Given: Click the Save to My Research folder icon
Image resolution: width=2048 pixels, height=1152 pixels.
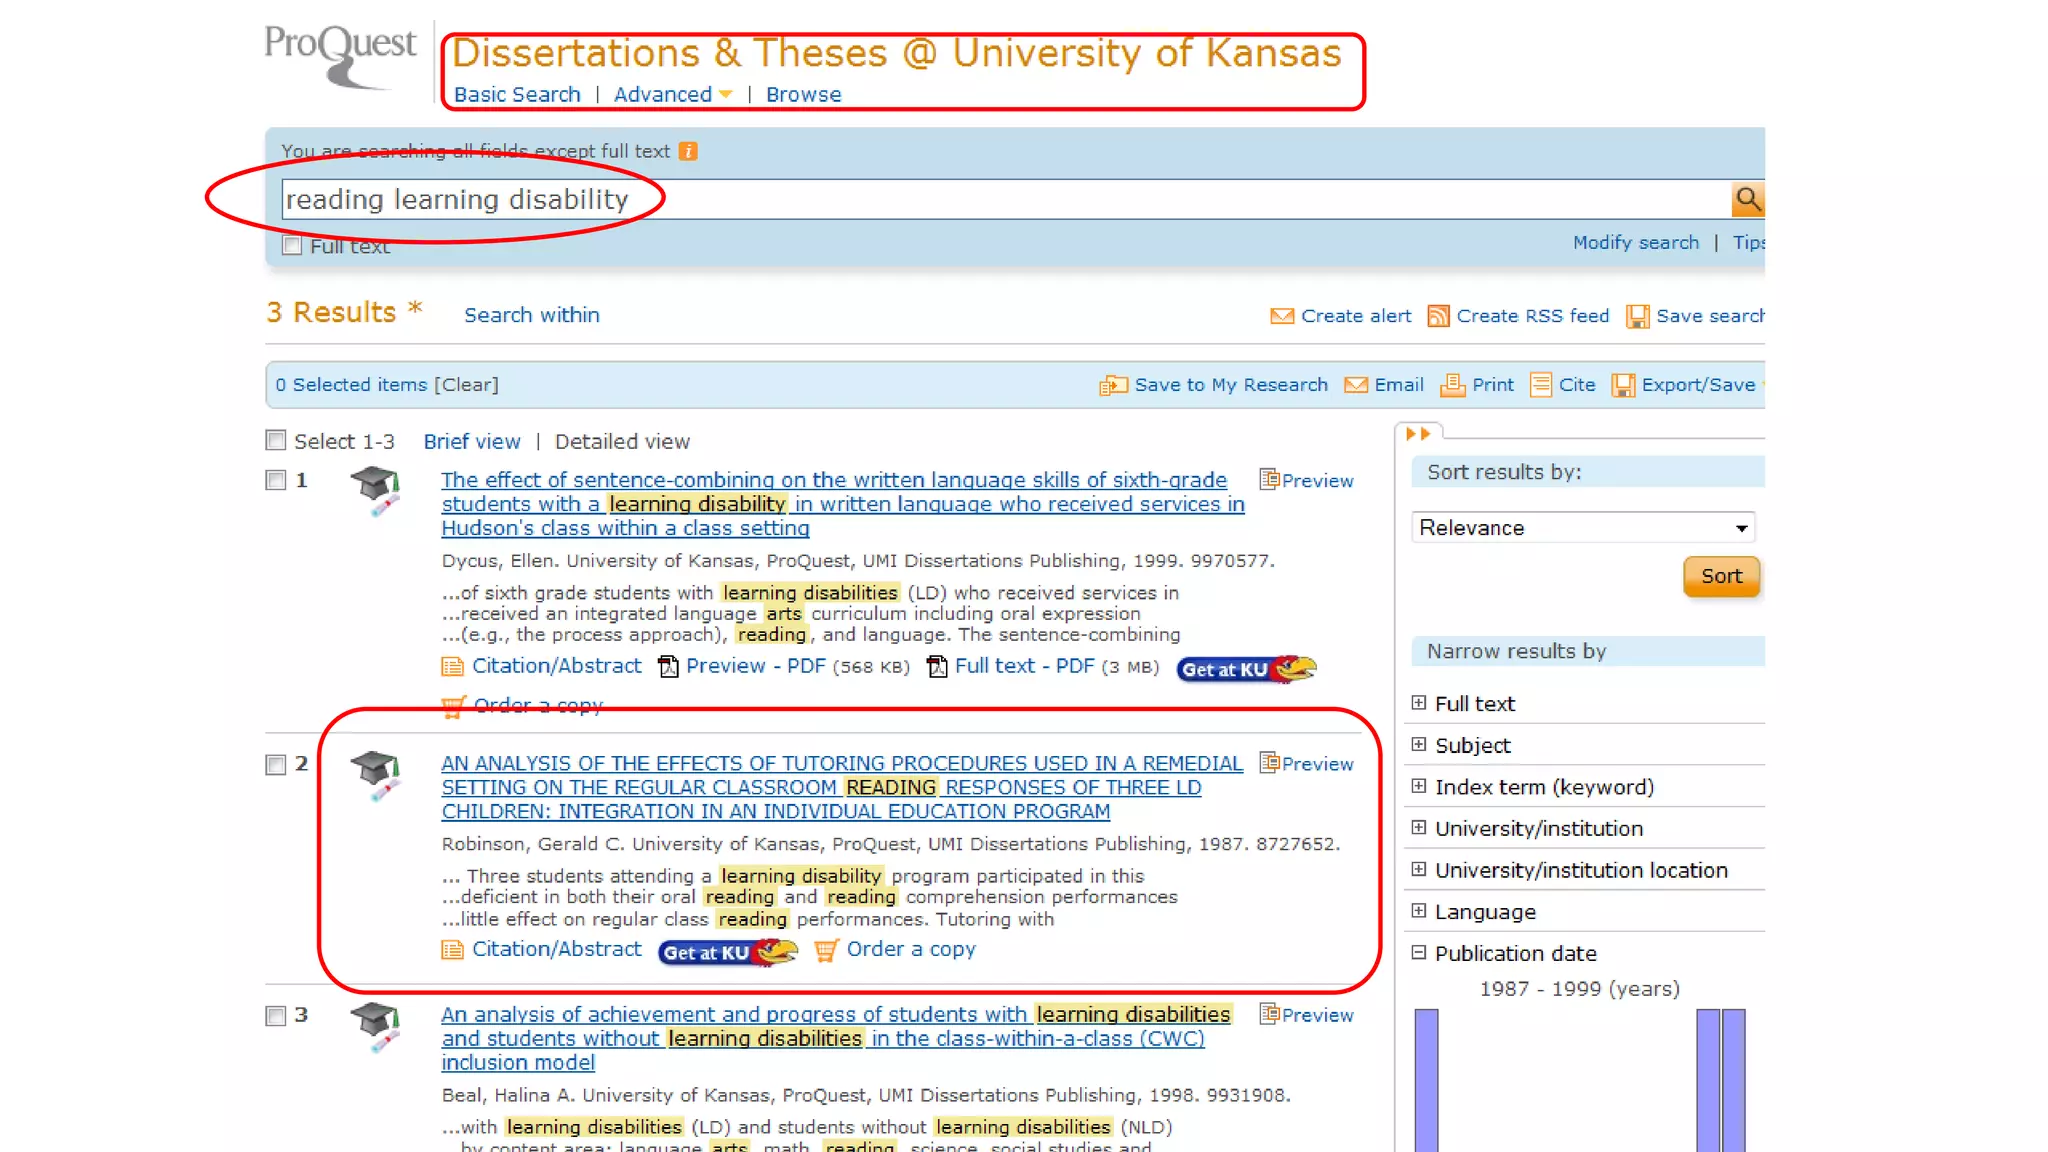Looking at the screenshot, I should [1113, 385].
